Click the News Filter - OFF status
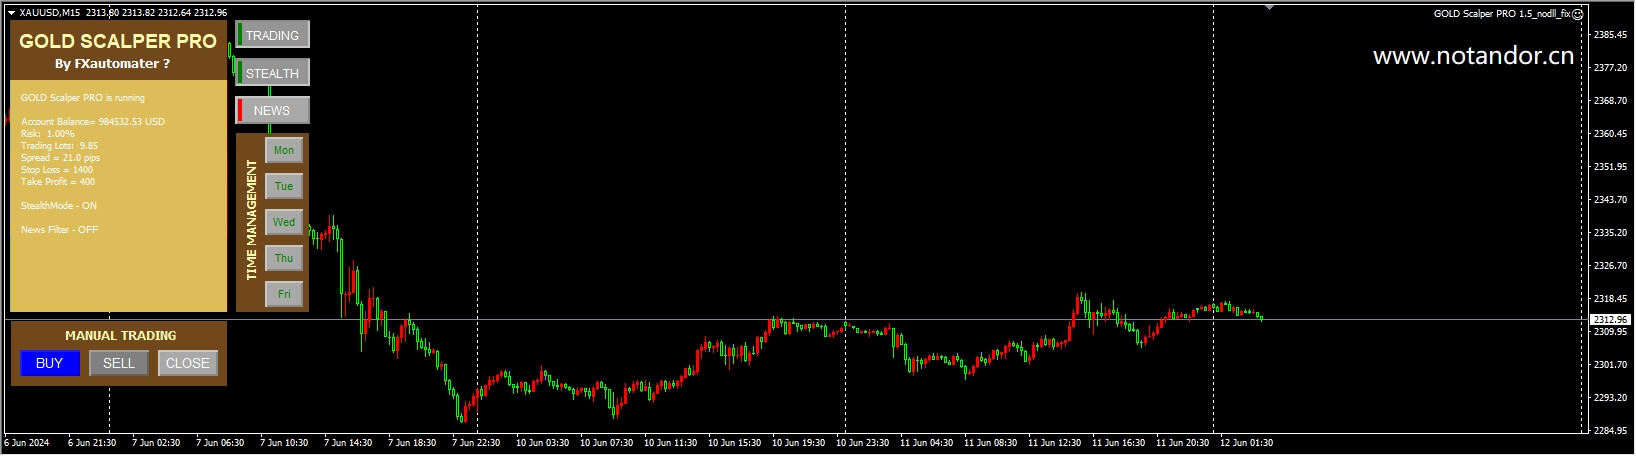Viewport: 1636px width, 456px height. (x=59, y=230)
